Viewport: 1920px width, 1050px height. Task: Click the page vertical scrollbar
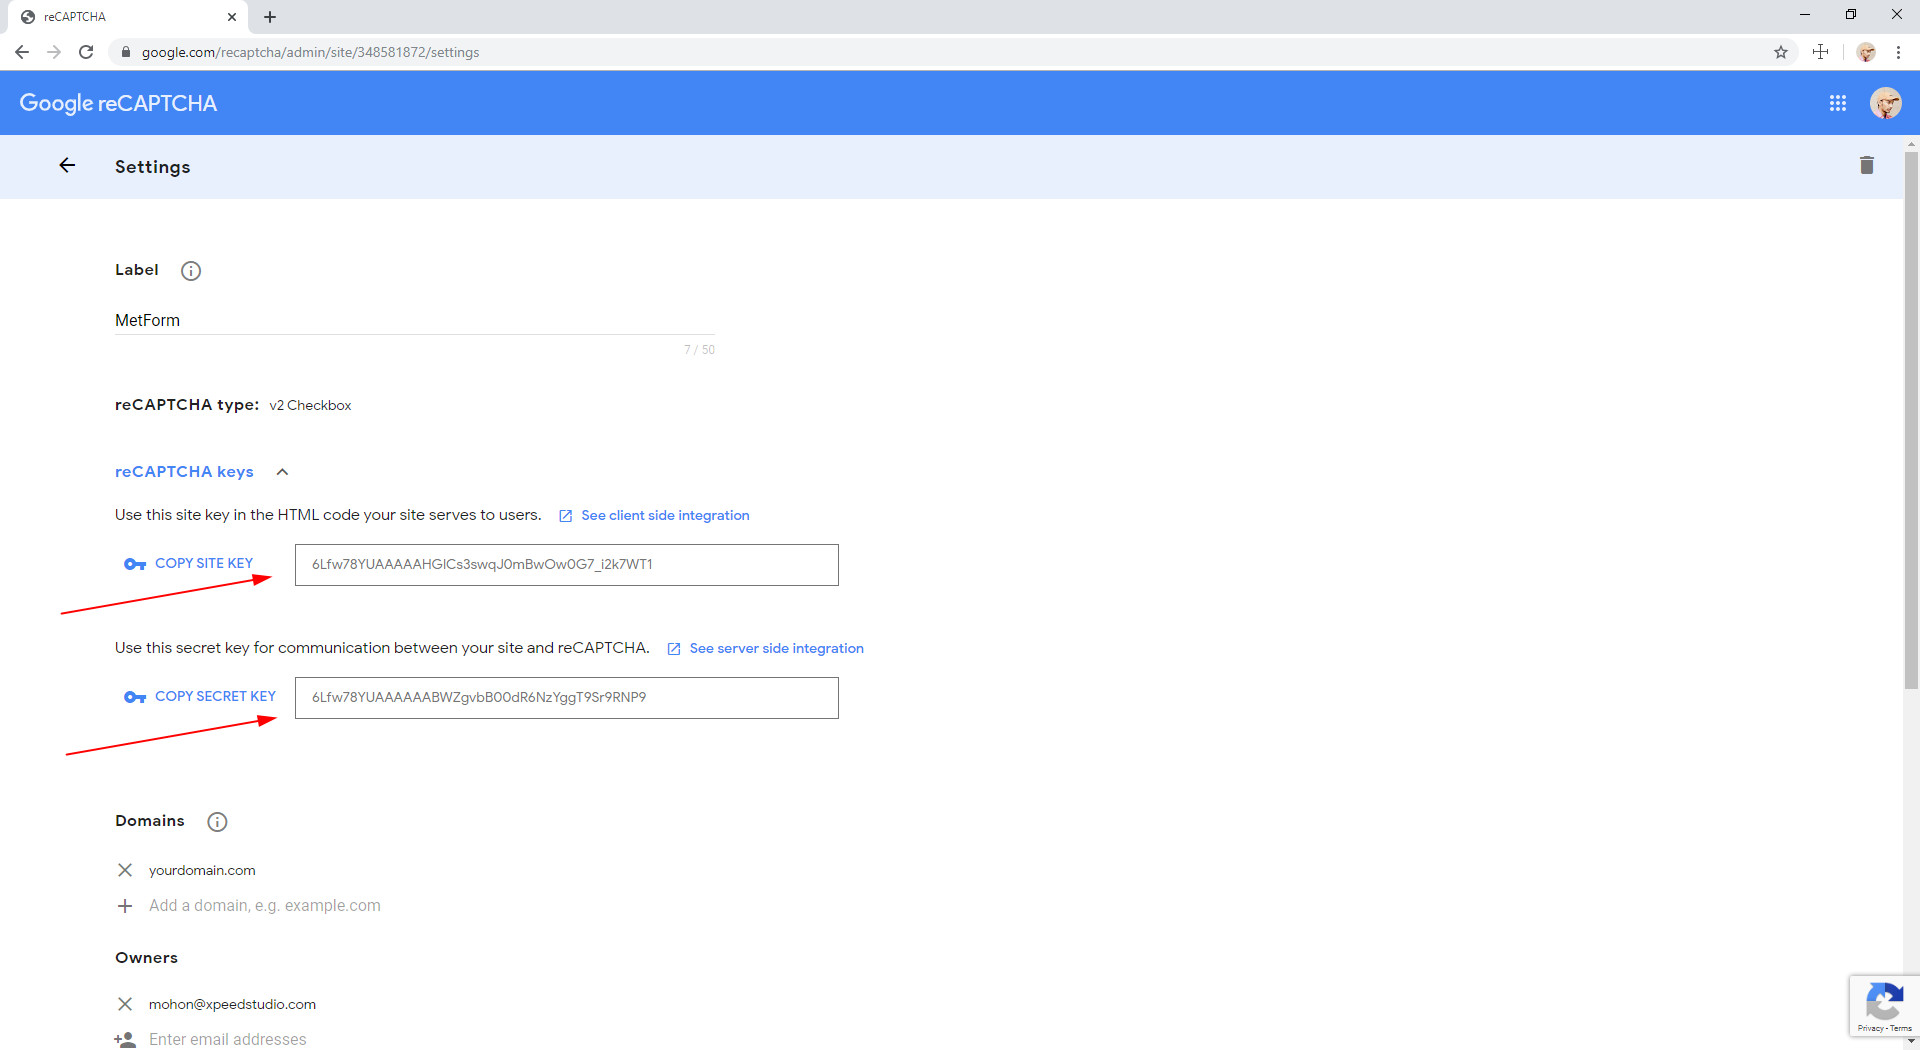click(1911, 420)
